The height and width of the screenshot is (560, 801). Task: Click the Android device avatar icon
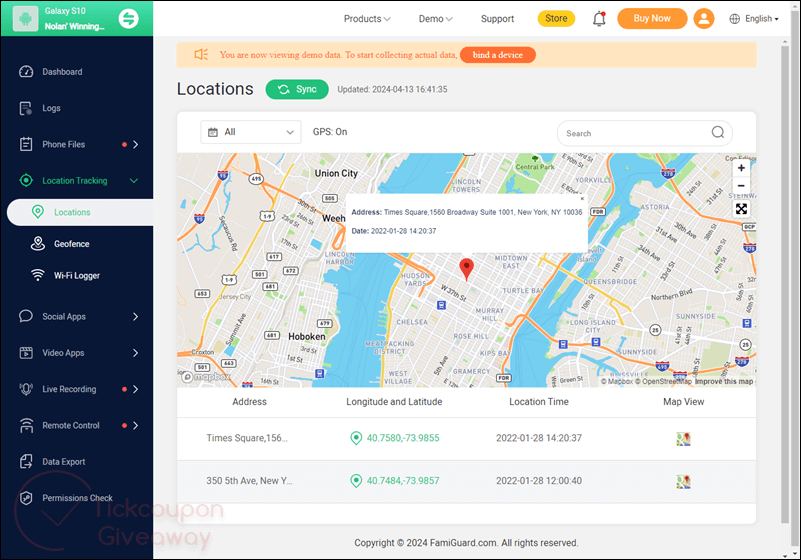(x=26, y=19)
